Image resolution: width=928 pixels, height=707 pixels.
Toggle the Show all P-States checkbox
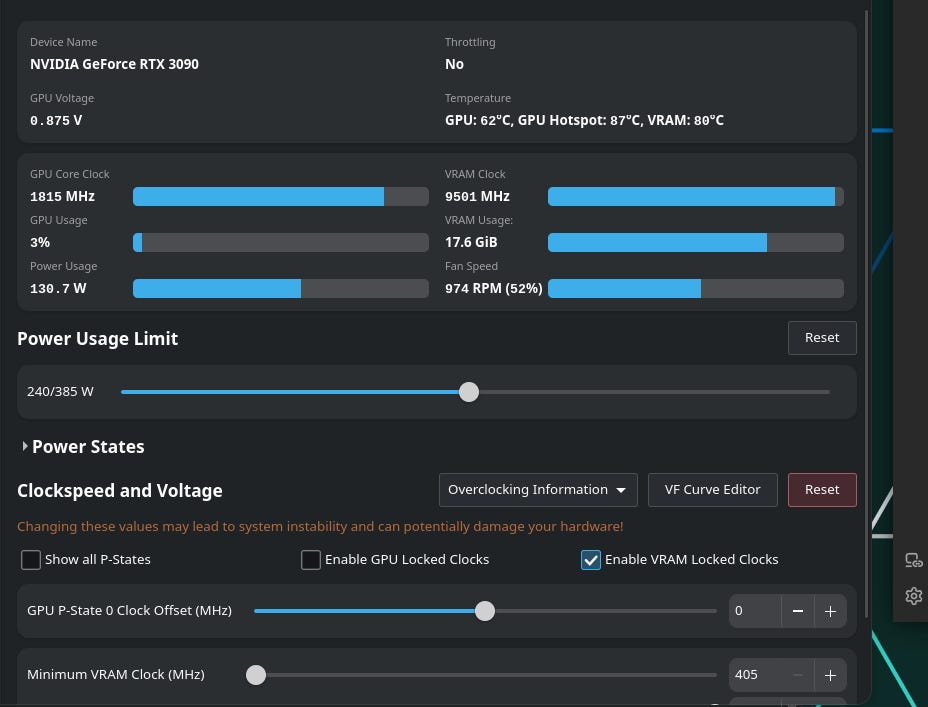(x=31, y=560)
